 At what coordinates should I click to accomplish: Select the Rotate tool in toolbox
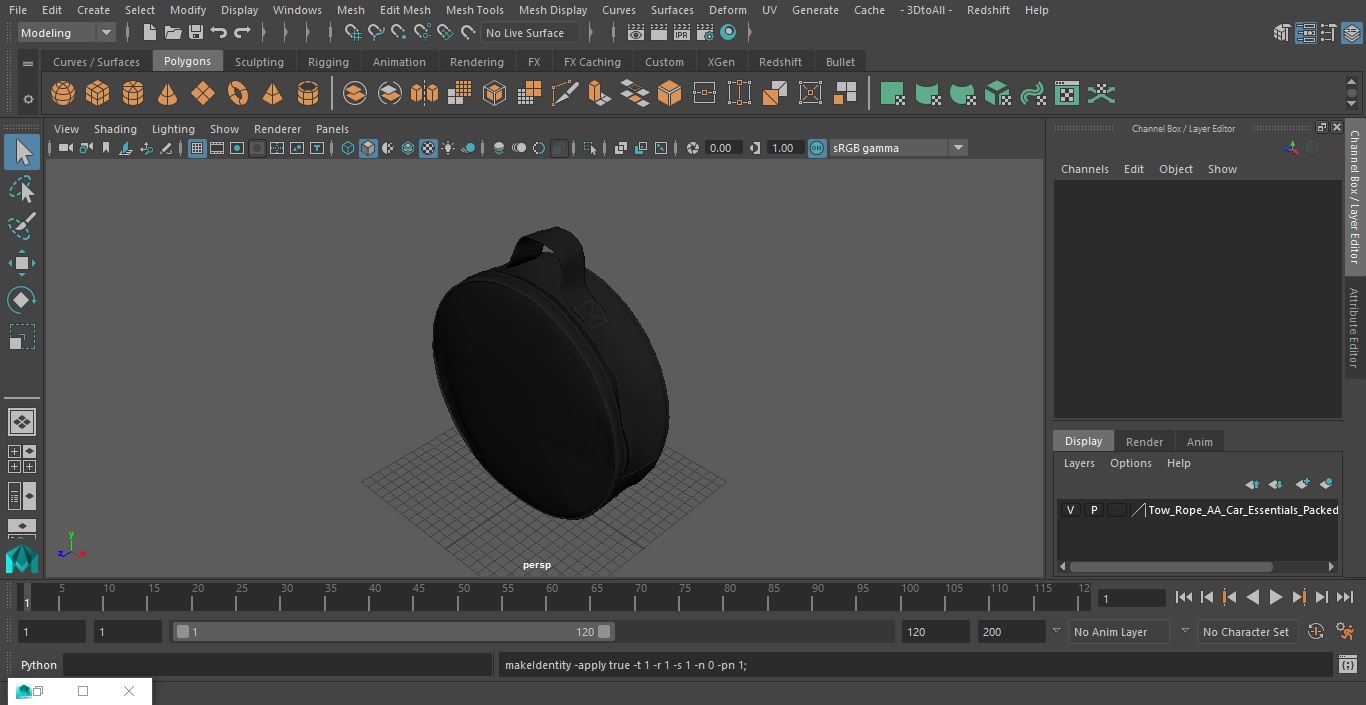point(21,300)
